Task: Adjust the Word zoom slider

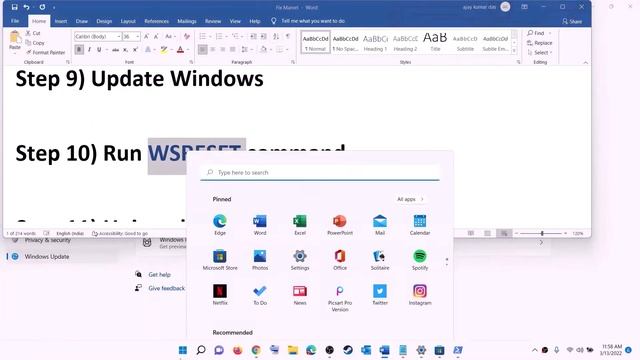Action: click(542, 233)
